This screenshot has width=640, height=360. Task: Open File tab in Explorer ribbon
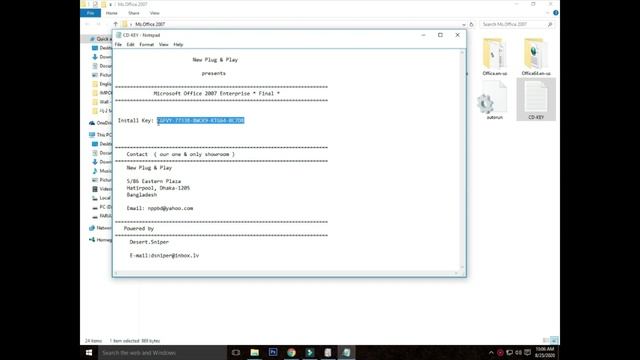91,13
